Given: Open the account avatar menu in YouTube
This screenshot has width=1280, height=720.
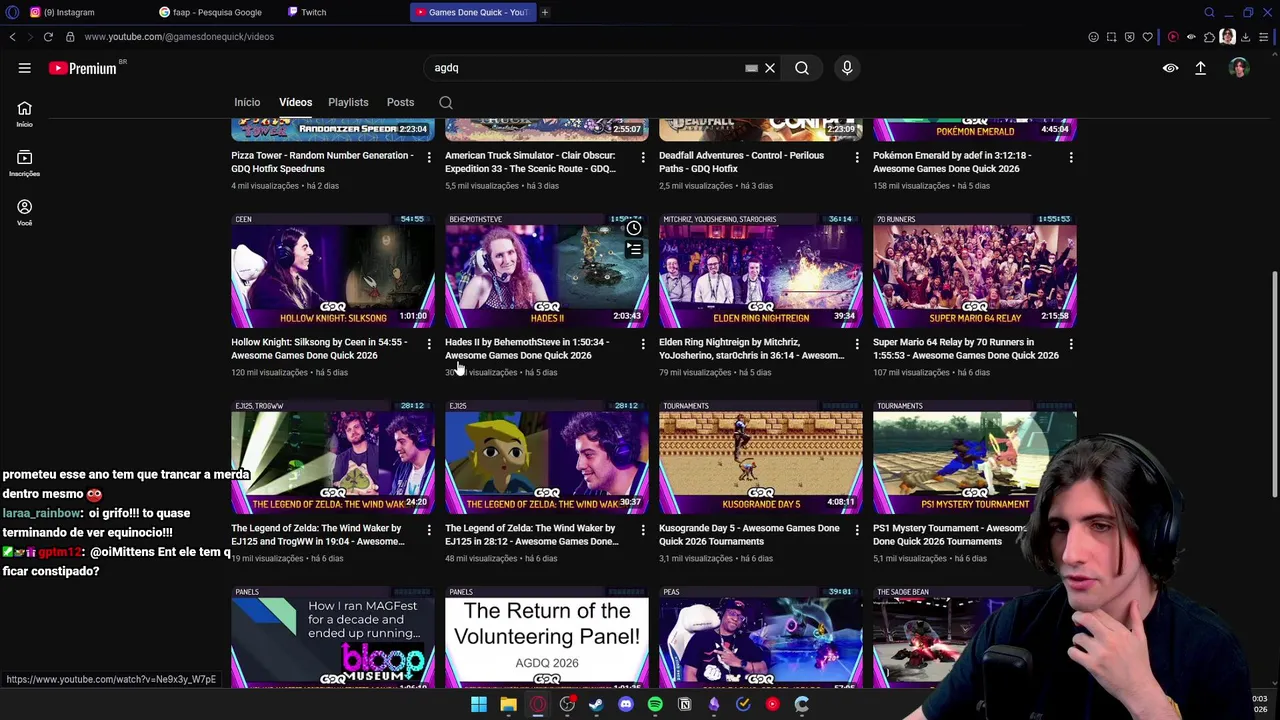Looking at the screenshot, I should pyautogui.click(x=1239, y=68).
